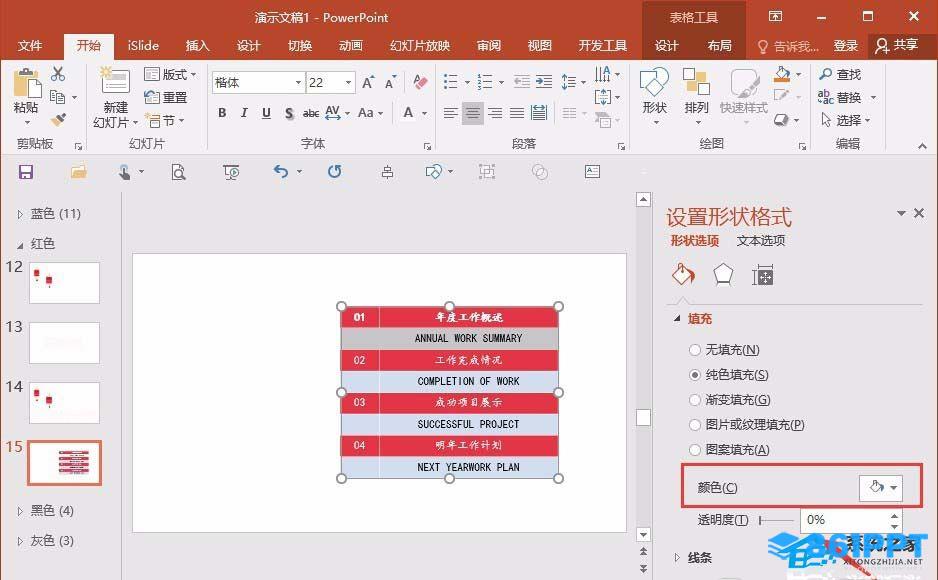The height and width of the screenshot is (580, 938).
Task: Increase font size with large A icon
Action: click(x=368, y=82)
